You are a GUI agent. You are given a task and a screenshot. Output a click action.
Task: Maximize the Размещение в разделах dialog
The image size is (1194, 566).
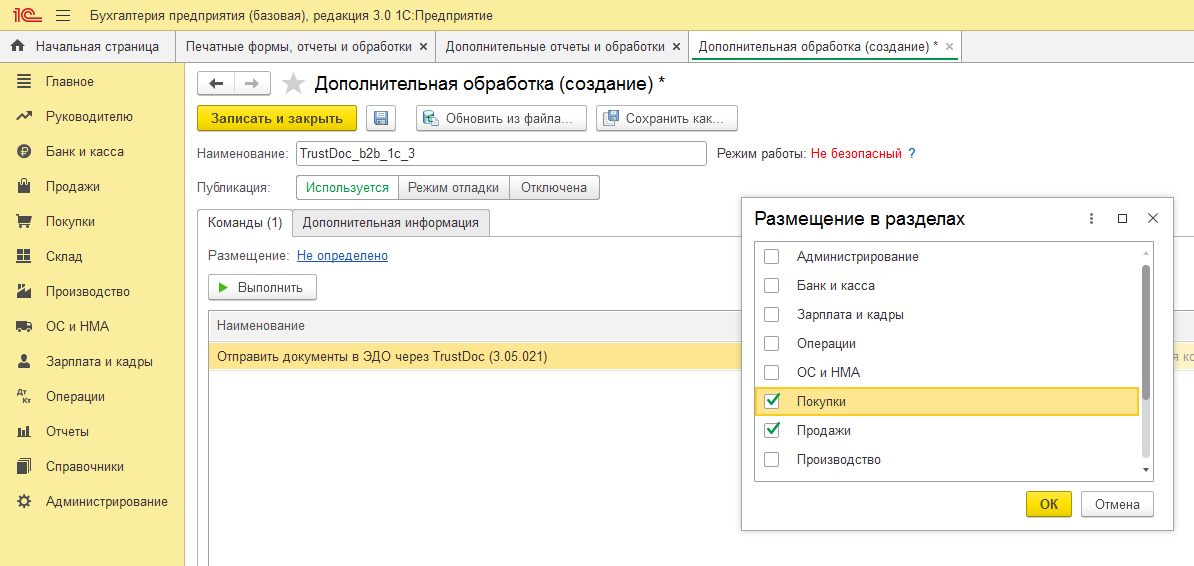click(1122, 219)
